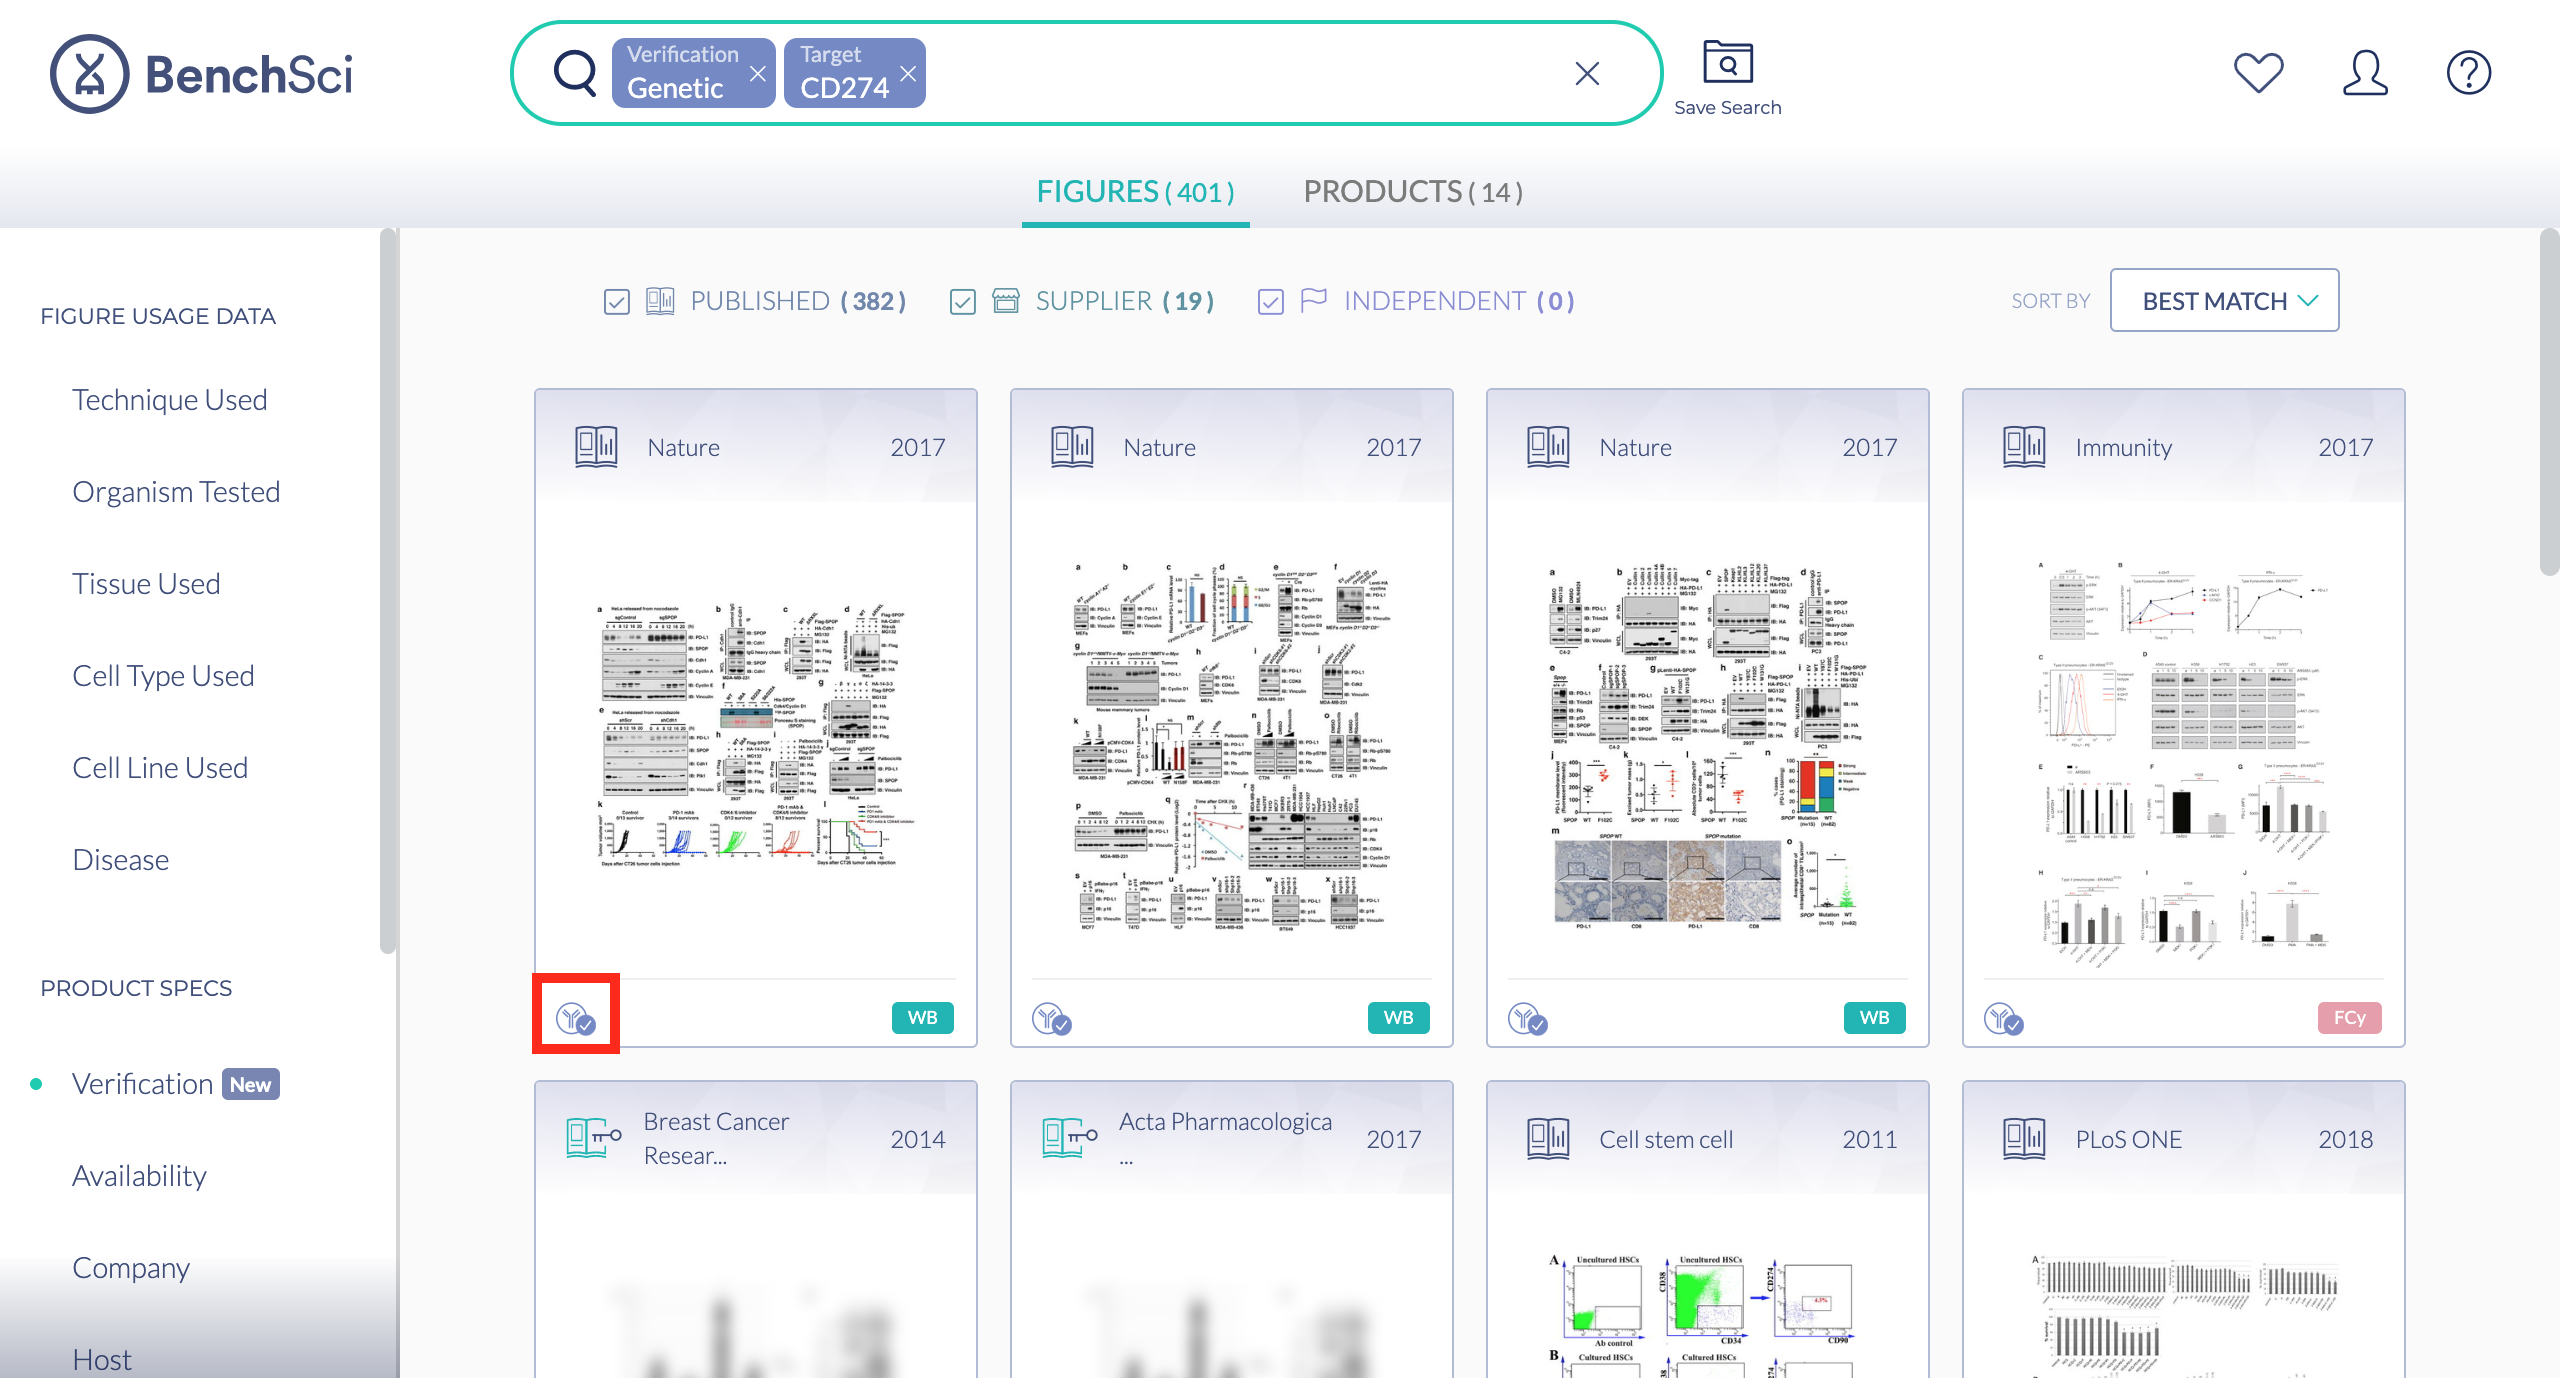Screen dimensions: 2560x1378
Task: Open favorites heart icon
Action: pyautogui.click(x=2259, y=72)
